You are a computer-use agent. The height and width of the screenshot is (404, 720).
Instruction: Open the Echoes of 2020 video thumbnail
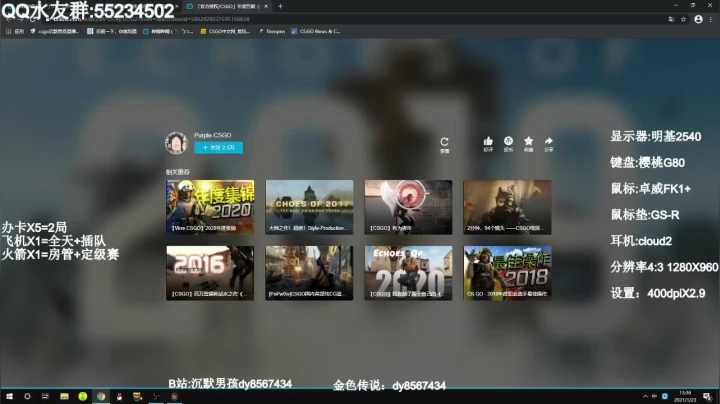tap(408, 273)
